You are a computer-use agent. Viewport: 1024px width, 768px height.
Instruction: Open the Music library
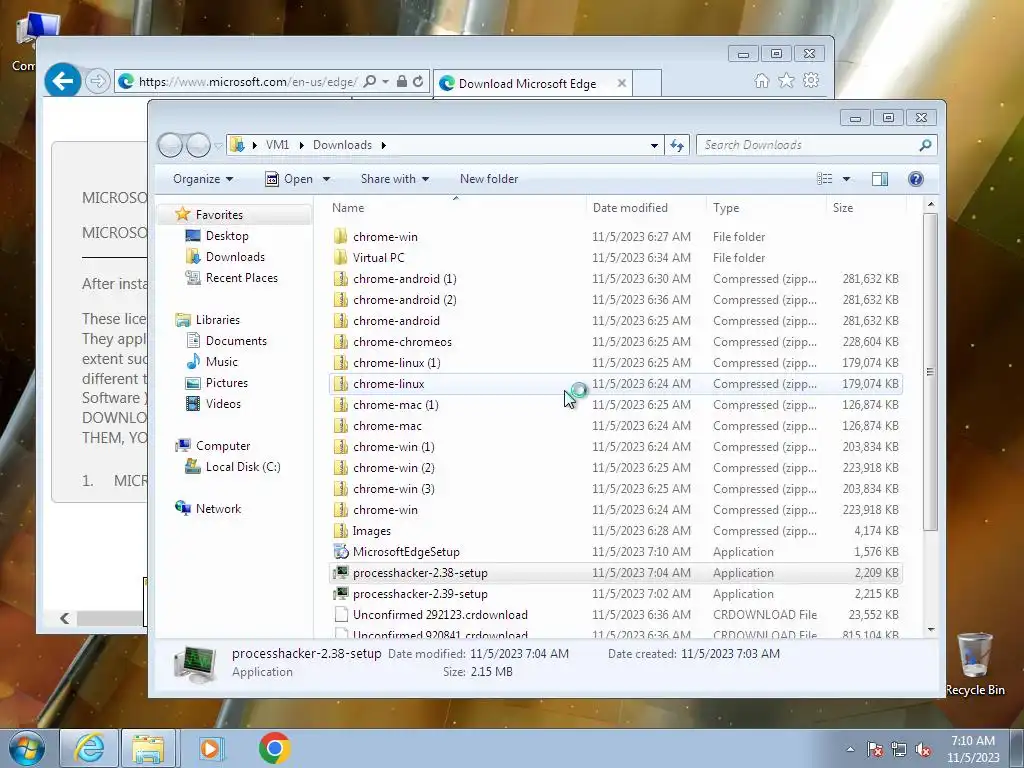tap(221, 362)
